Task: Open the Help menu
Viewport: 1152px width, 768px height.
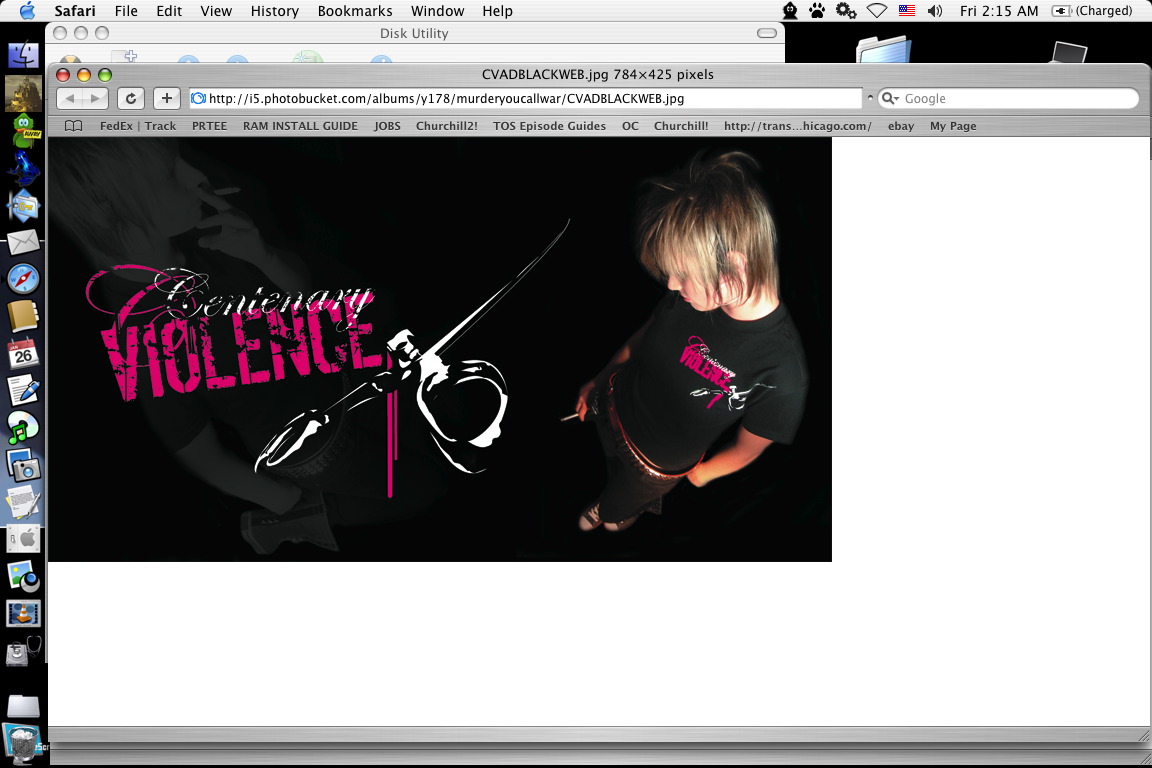Action: 497,10
